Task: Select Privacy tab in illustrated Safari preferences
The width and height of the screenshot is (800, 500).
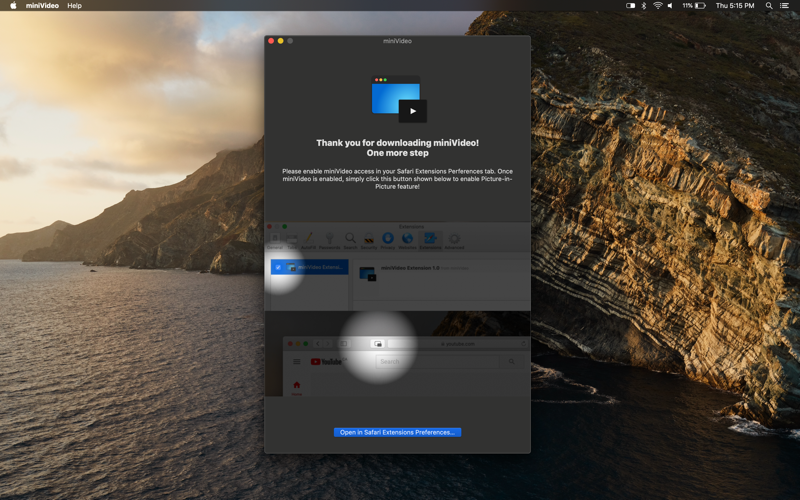Action: (x=388, y=240)
